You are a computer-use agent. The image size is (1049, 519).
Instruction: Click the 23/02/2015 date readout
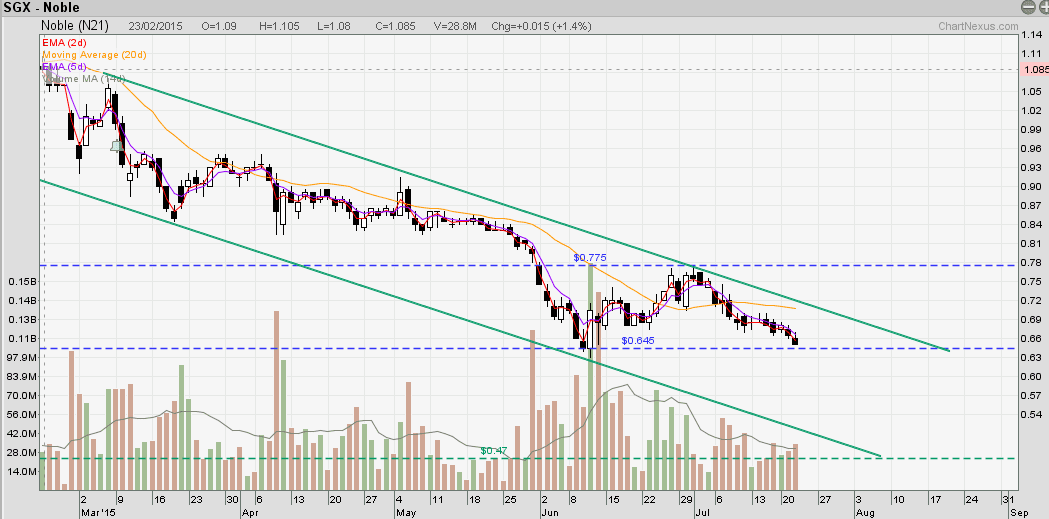coord(155,26)
